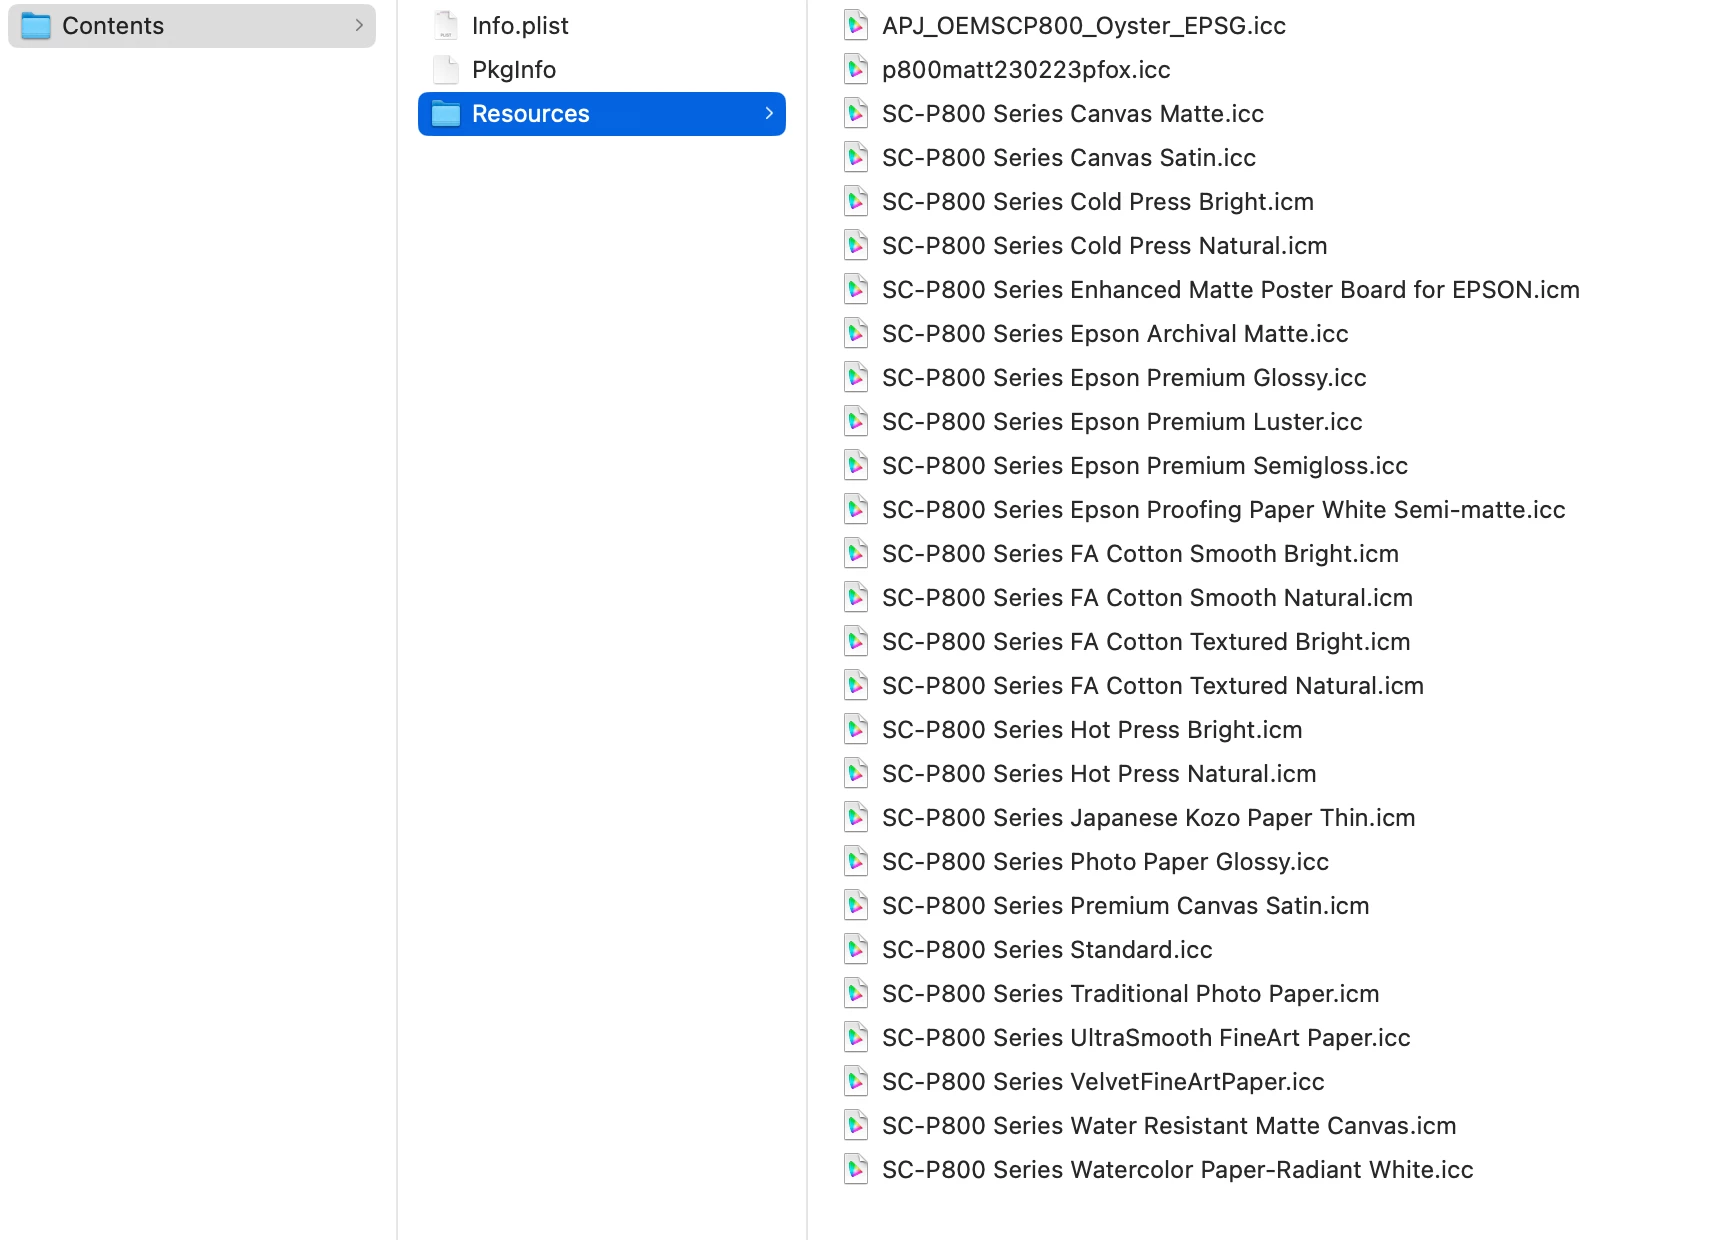This screenshot has height=1240, width=1714.
Task: Select VelvetFineArtPaper.icc file name
Action: point(1103,1082)
